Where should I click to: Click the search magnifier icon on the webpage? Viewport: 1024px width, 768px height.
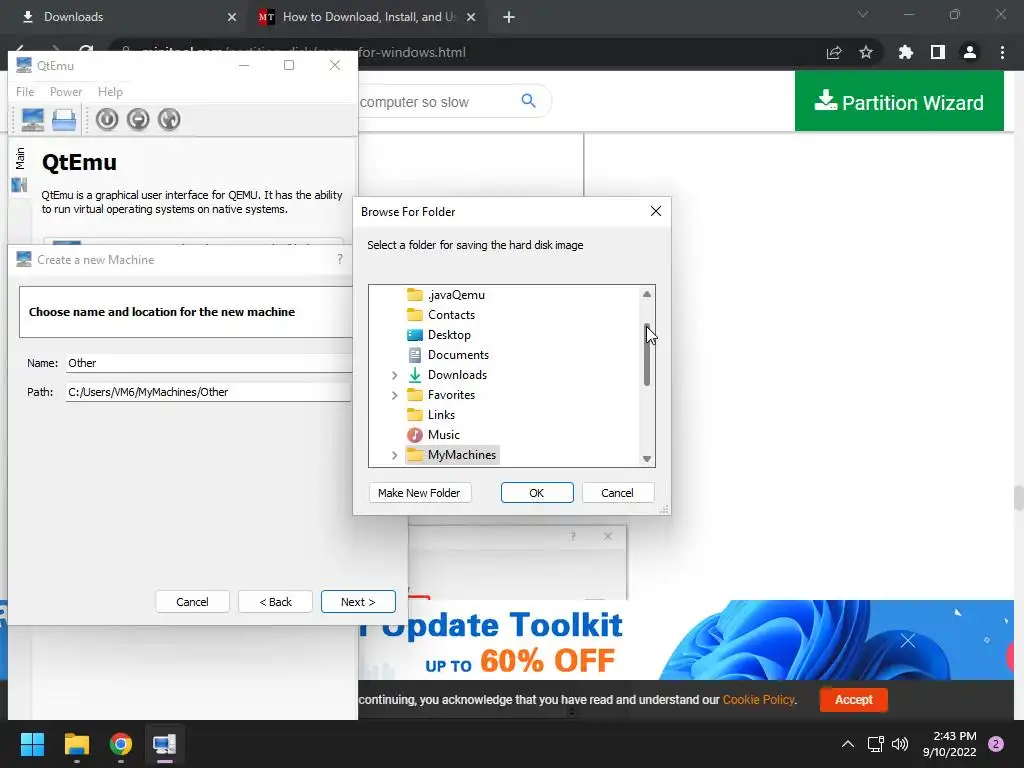(528, 101)
